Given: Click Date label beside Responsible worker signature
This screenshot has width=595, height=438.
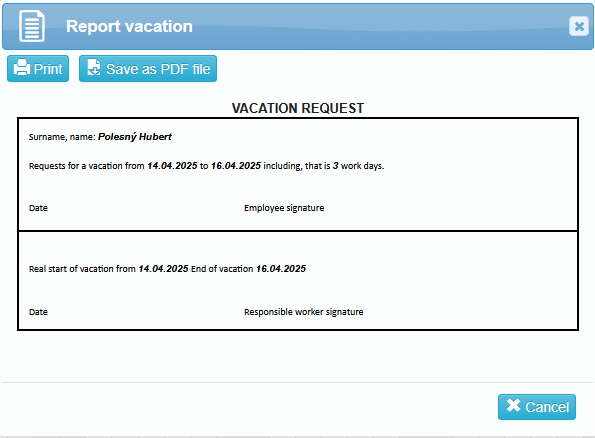Looking at the screenshot, I should pos(38,312).
